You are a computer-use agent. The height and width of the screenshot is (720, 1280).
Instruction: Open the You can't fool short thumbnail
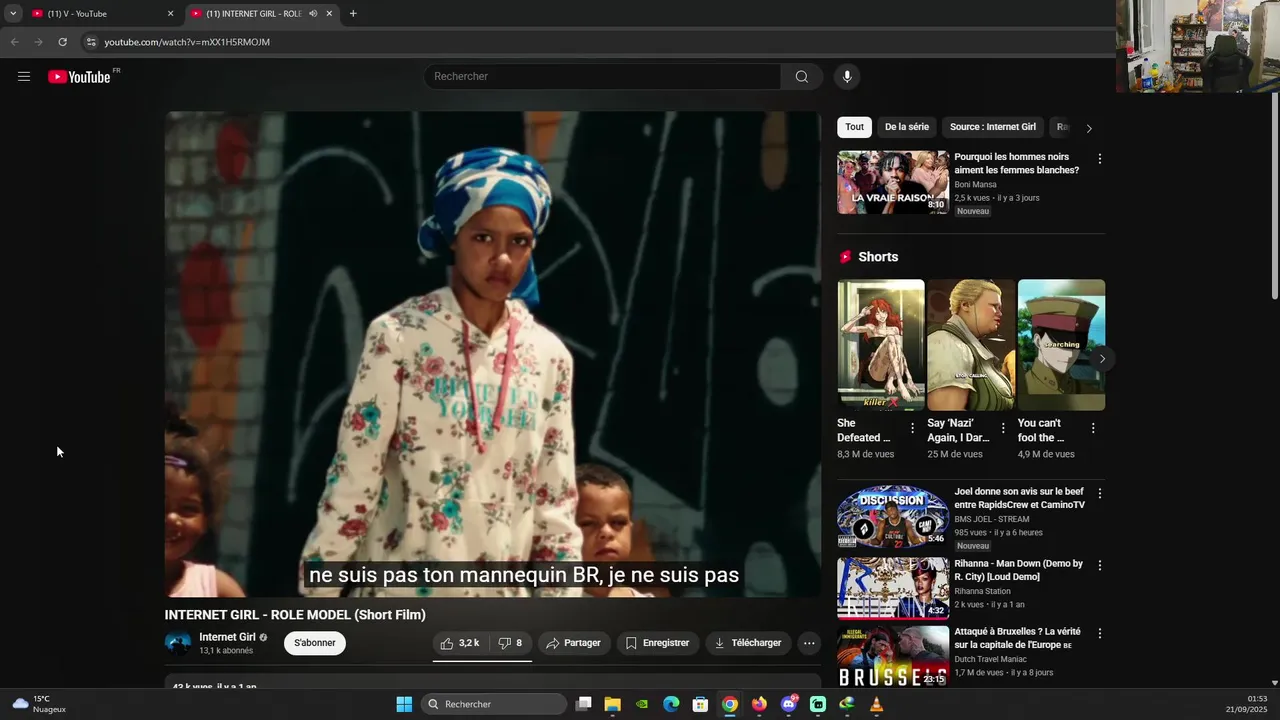[1061, 345]
